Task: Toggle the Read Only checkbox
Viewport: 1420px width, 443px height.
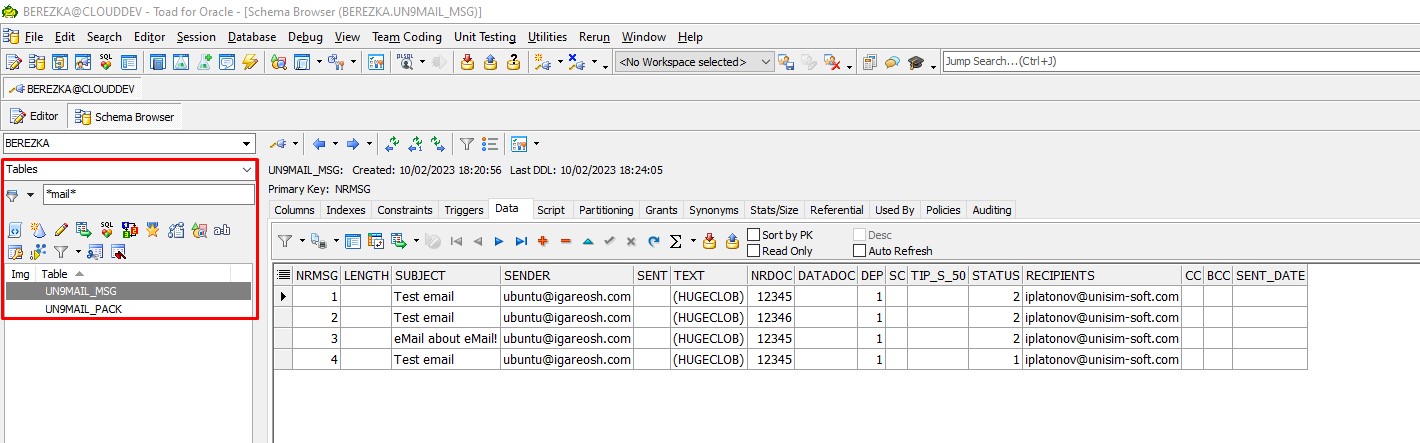Action: (x=754, y=251)
